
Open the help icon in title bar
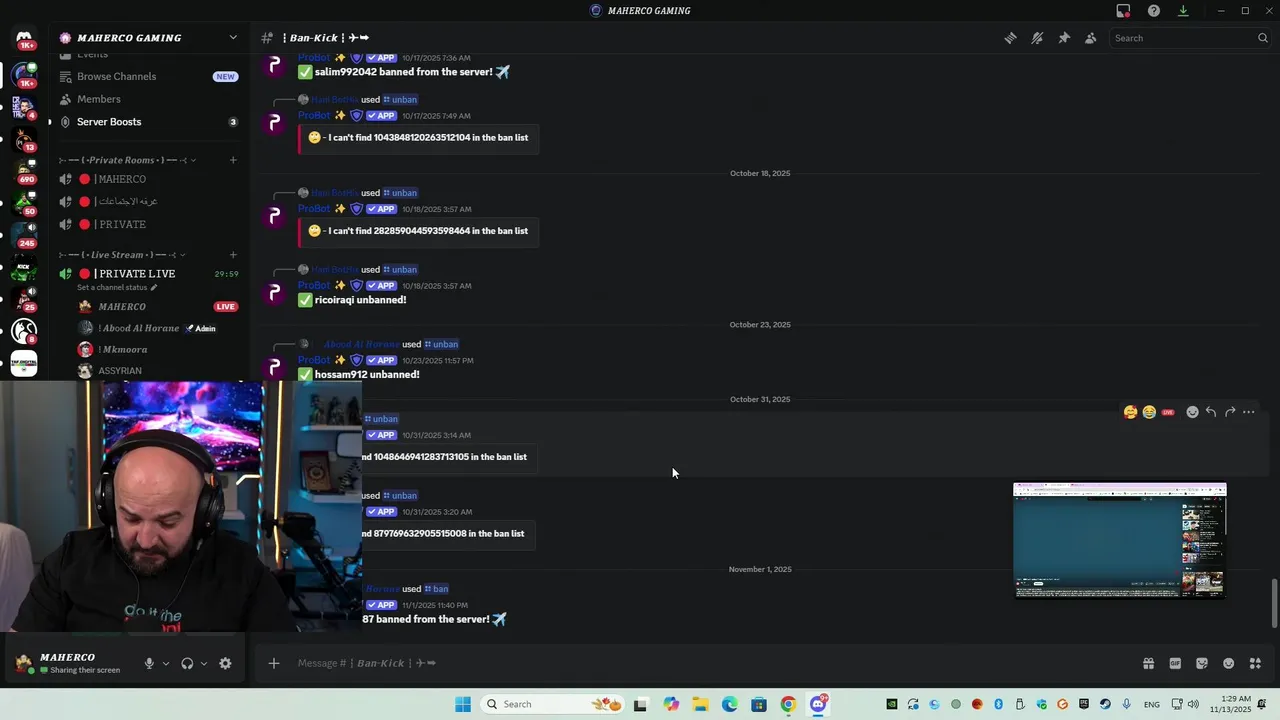click(x=1154, y=11)
